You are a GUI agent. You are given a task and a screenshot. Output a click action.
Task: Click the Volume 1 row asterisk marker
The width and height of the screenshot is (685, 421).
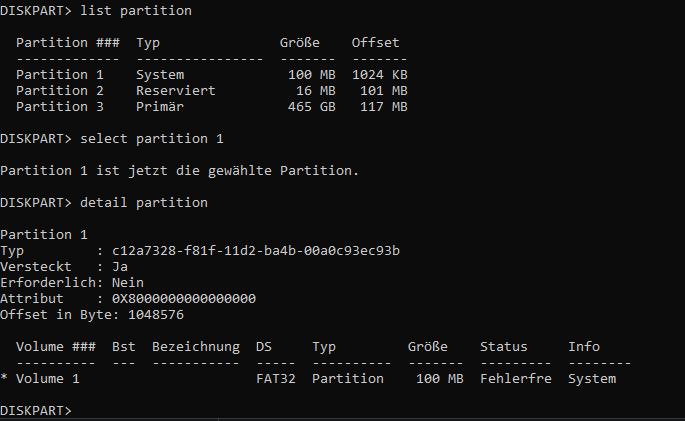5,379
